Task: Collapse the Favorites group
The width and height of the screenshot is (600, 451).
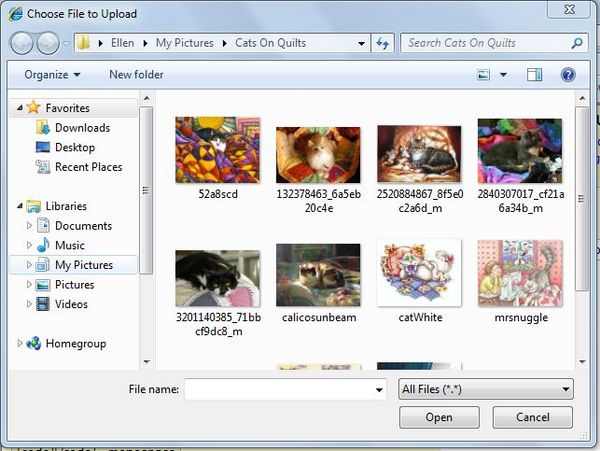Action: coord(20,108)
